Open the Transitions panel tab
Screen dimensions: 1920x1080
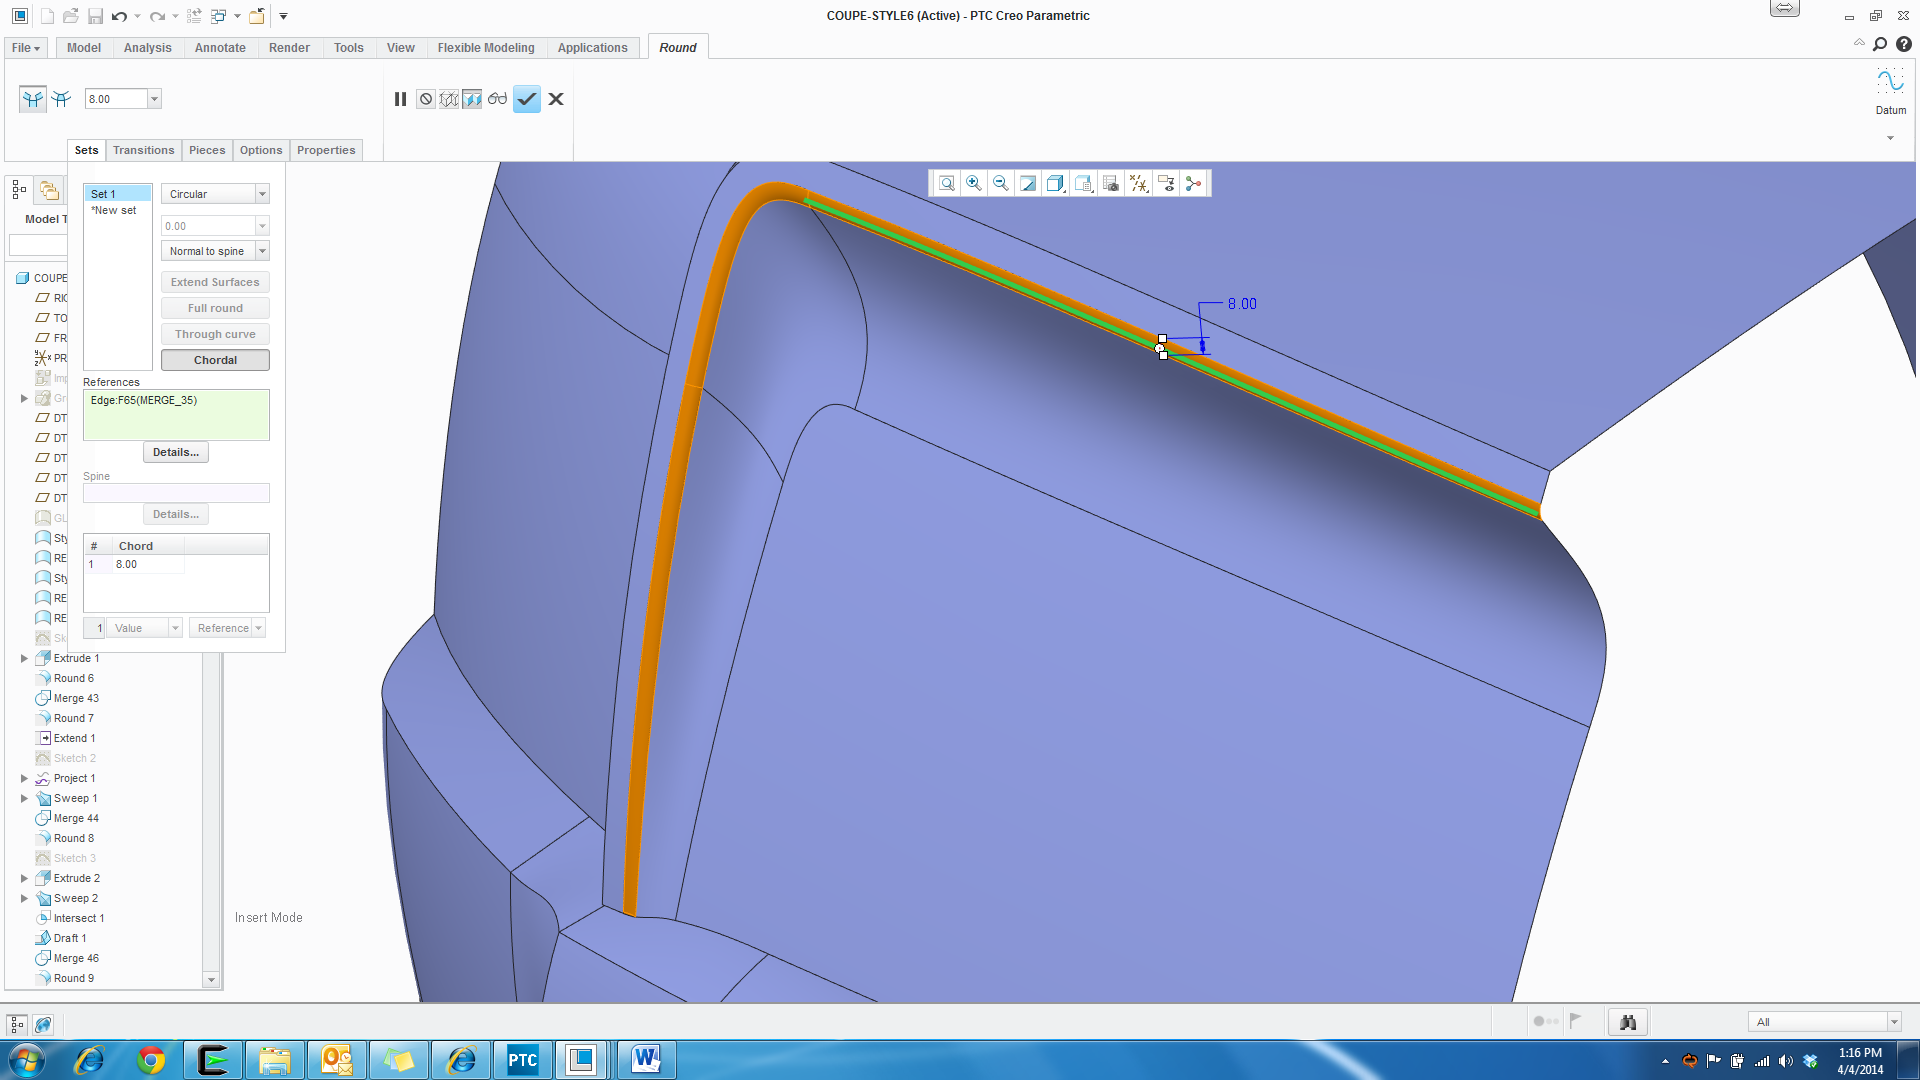click(143, 150)
